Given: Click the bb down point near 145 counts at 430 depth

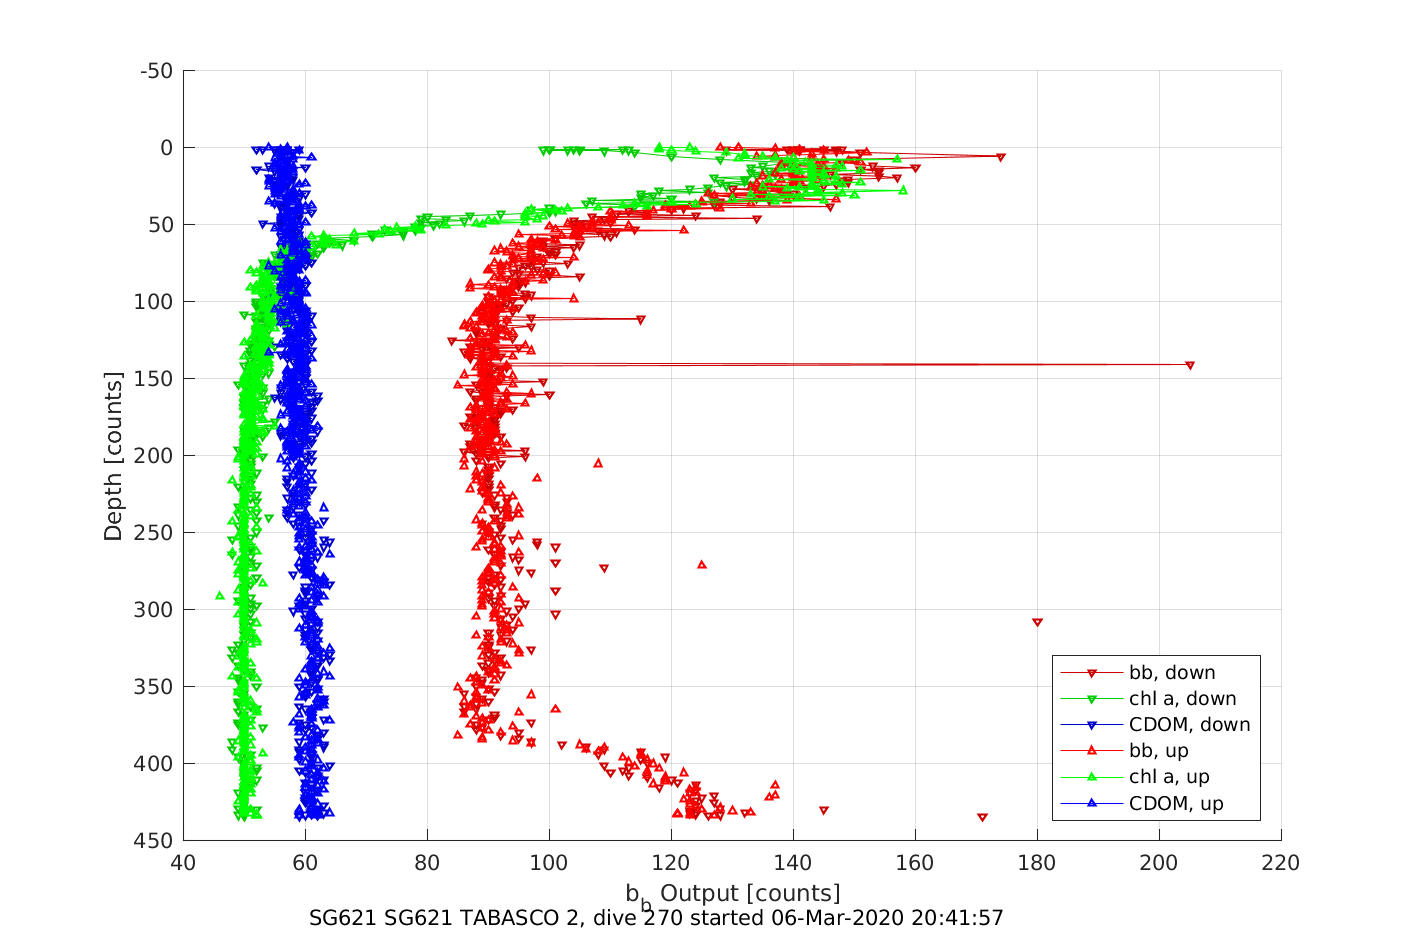Looking at the screenshot, I should tap(824, 811).
